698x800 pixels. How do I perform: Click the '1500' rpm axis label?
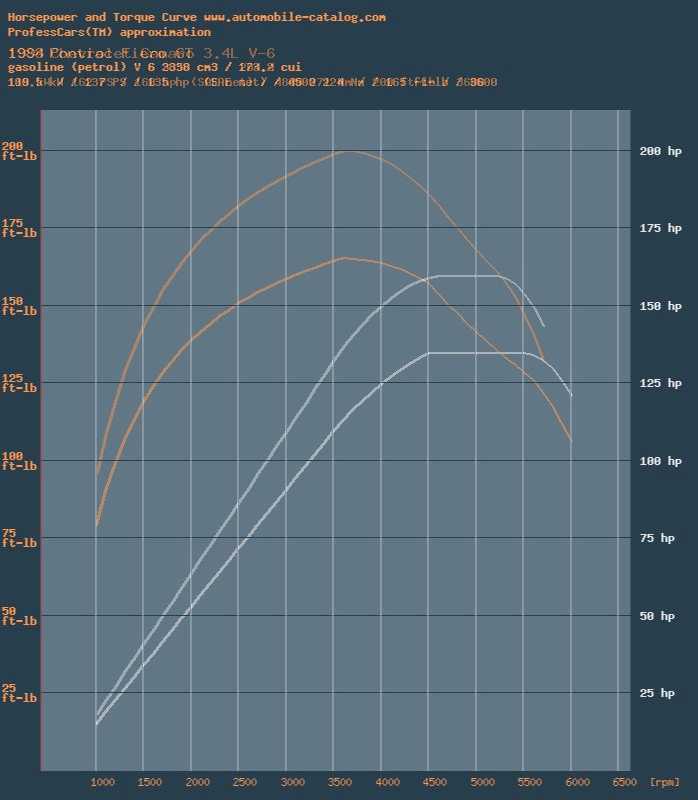pyautogui.click(x=149, y=782)
